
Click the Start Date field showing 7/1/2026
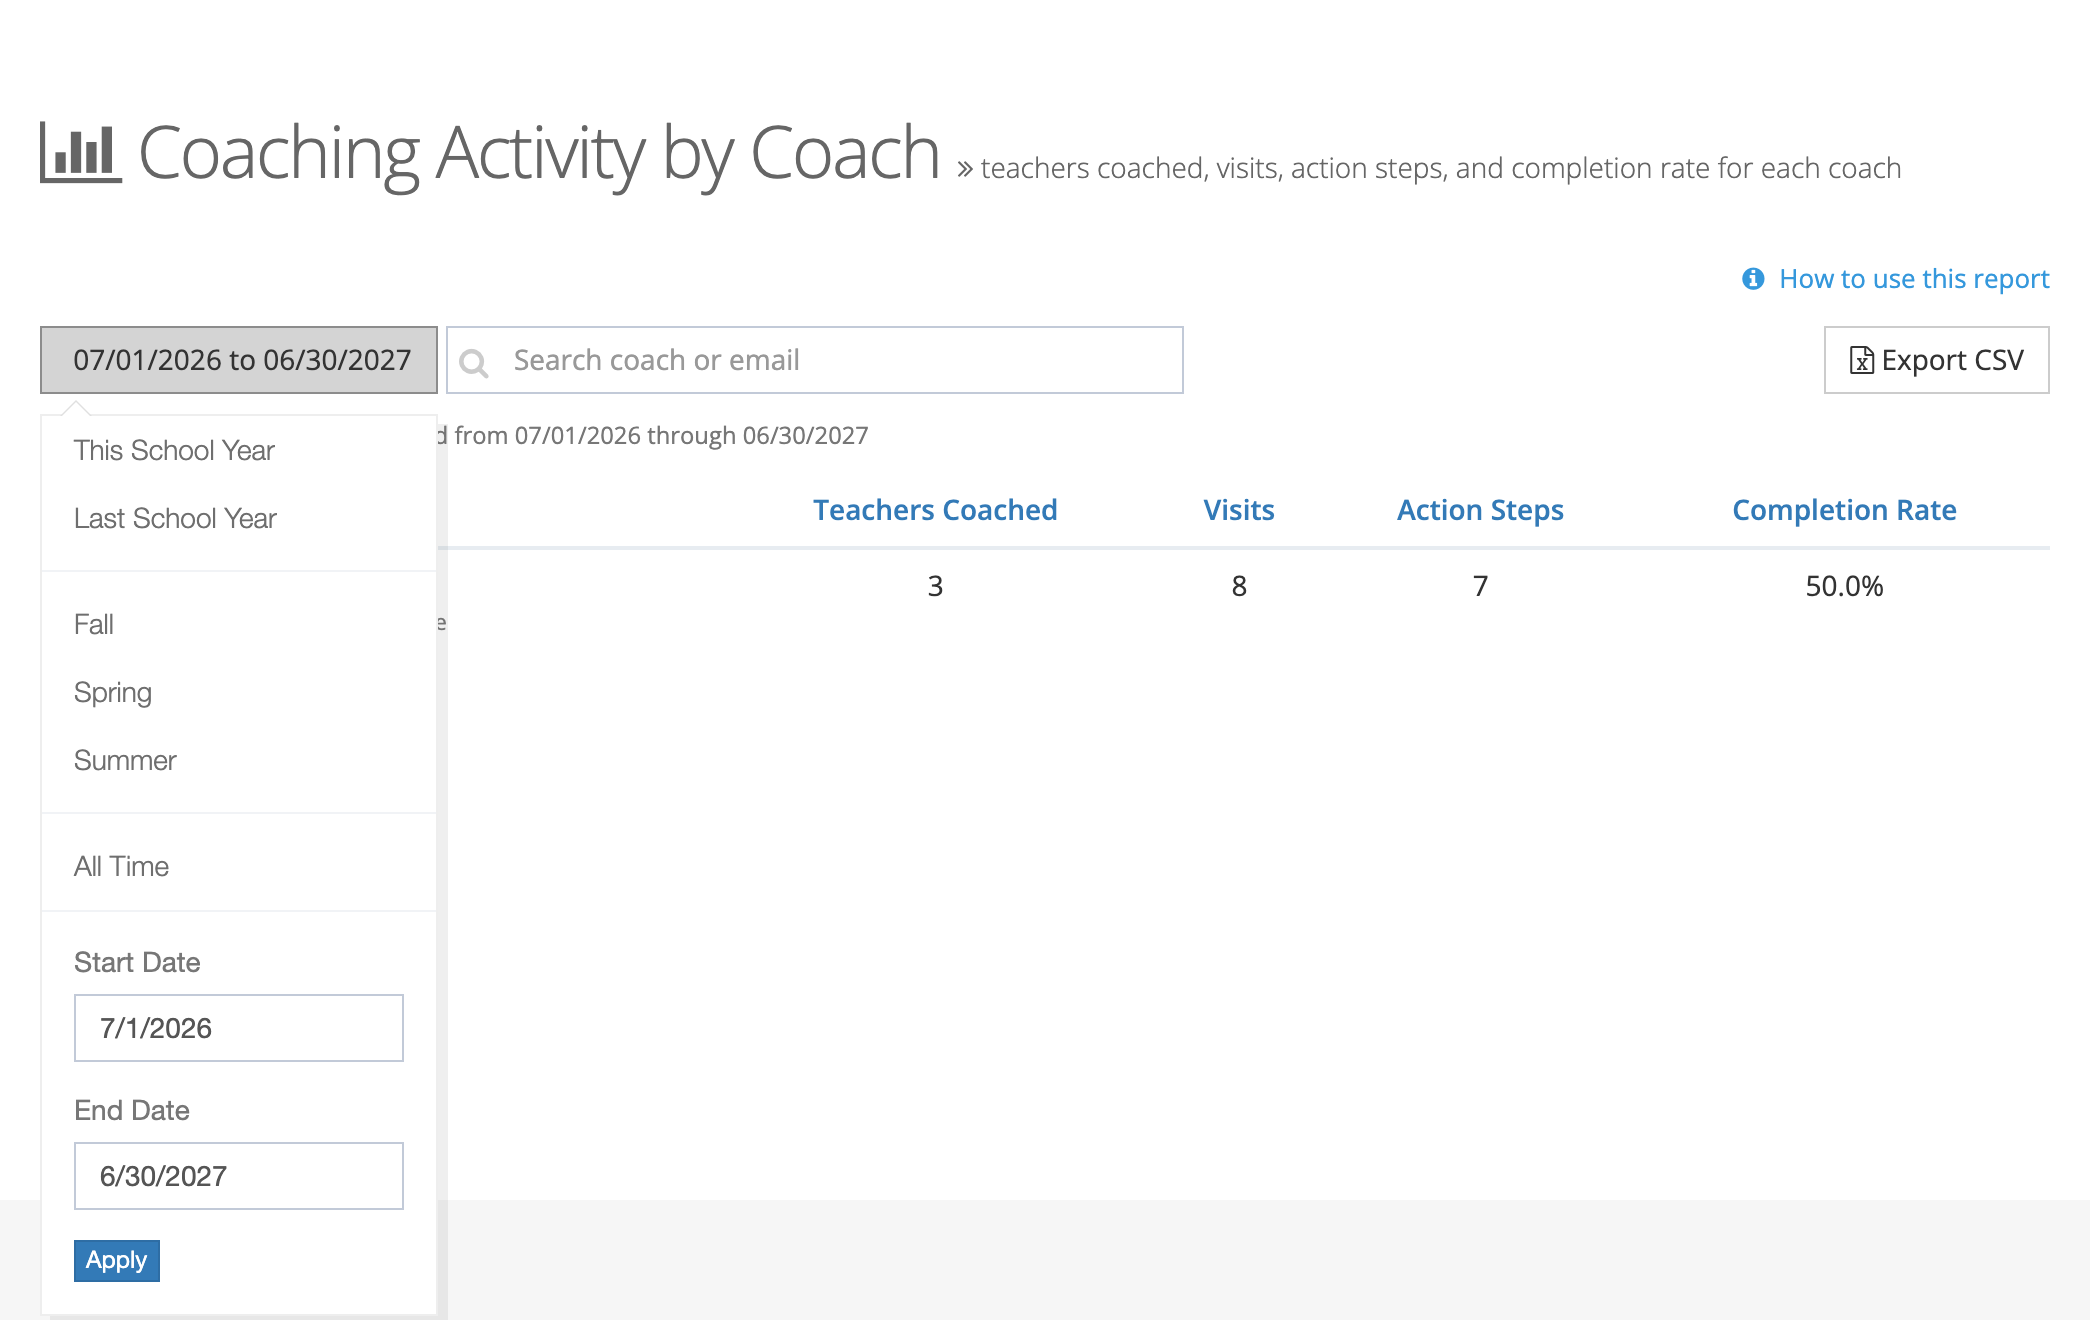click(x=239, y=1028)
